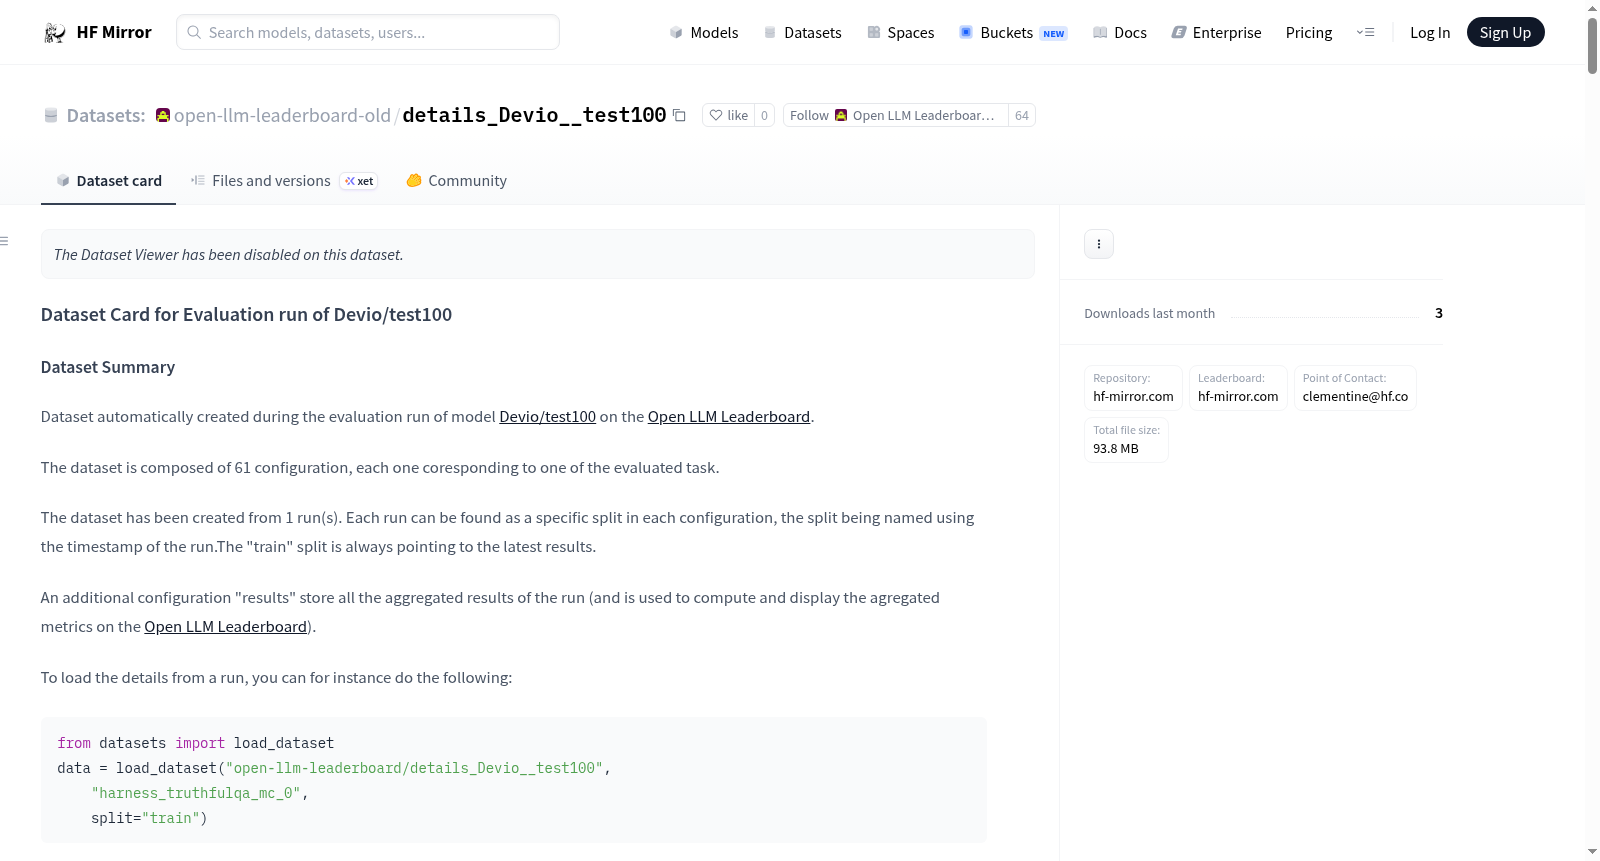Like this dataset
The image size is (1600, 861).
[729, 115]
